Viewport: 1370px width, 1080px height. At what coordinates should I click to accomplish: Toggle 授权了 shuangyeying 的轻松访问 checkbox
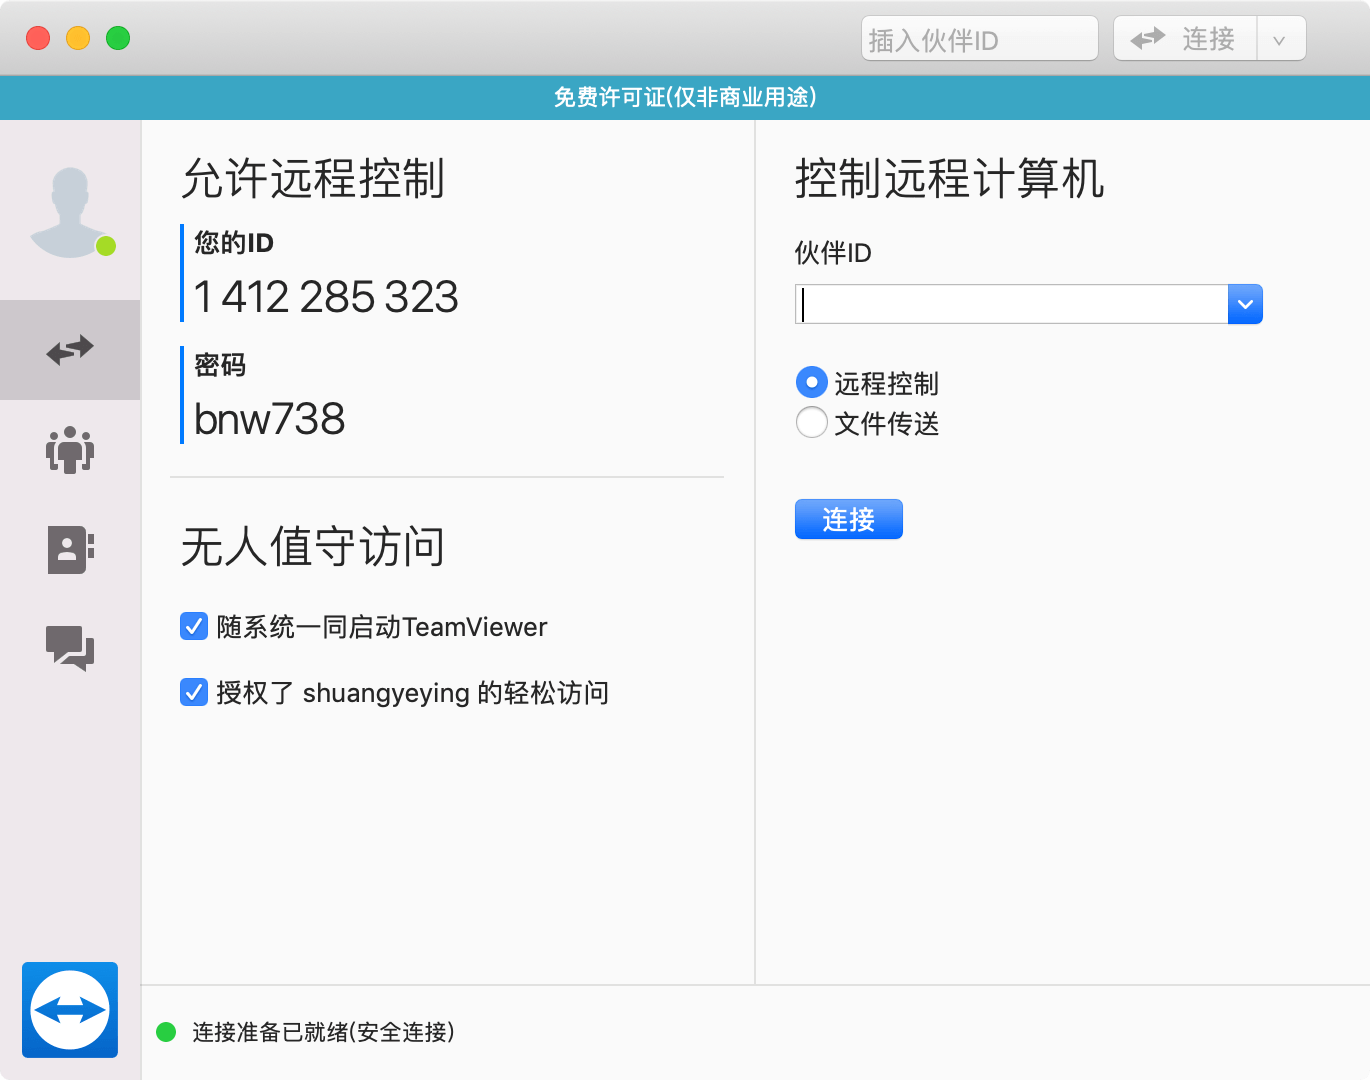[x=194, y=692]
